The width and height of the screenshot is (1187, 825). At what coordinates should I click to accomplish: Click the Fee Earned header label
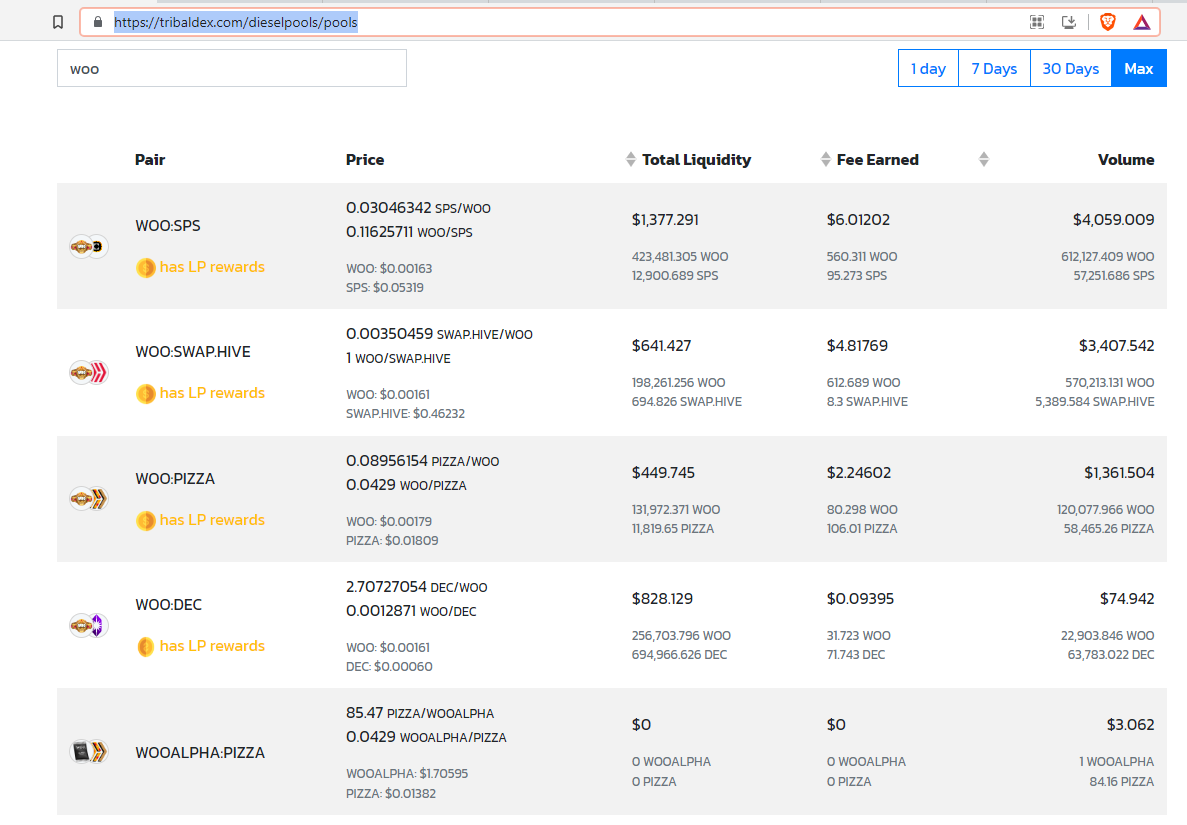[877, 160]
